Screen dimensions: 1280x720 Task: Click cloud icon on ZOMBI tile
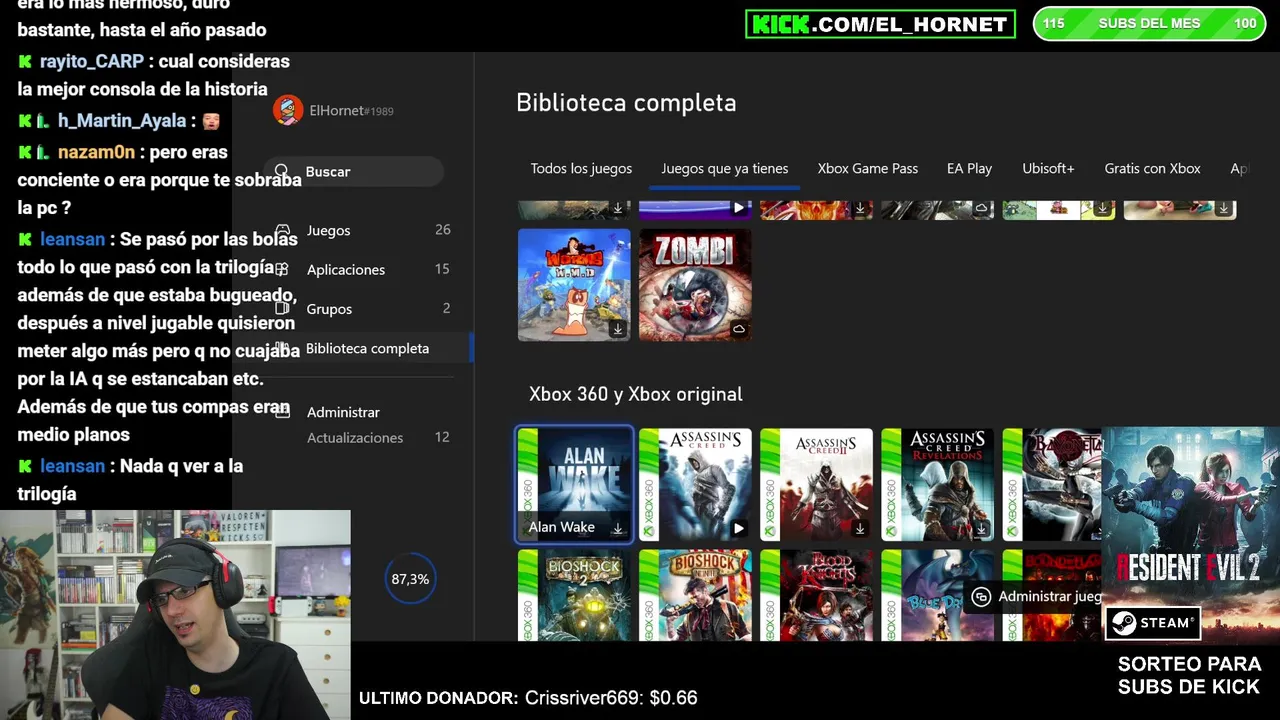739,329
